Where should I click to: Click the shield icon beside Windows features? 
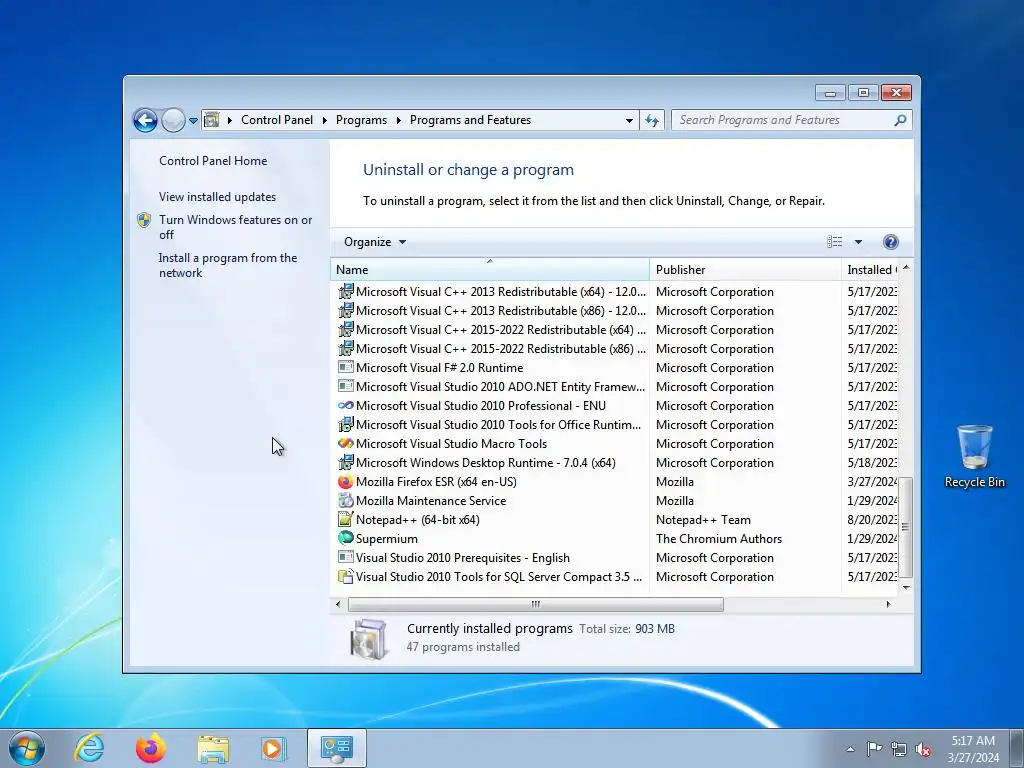(x=144, y=220)
